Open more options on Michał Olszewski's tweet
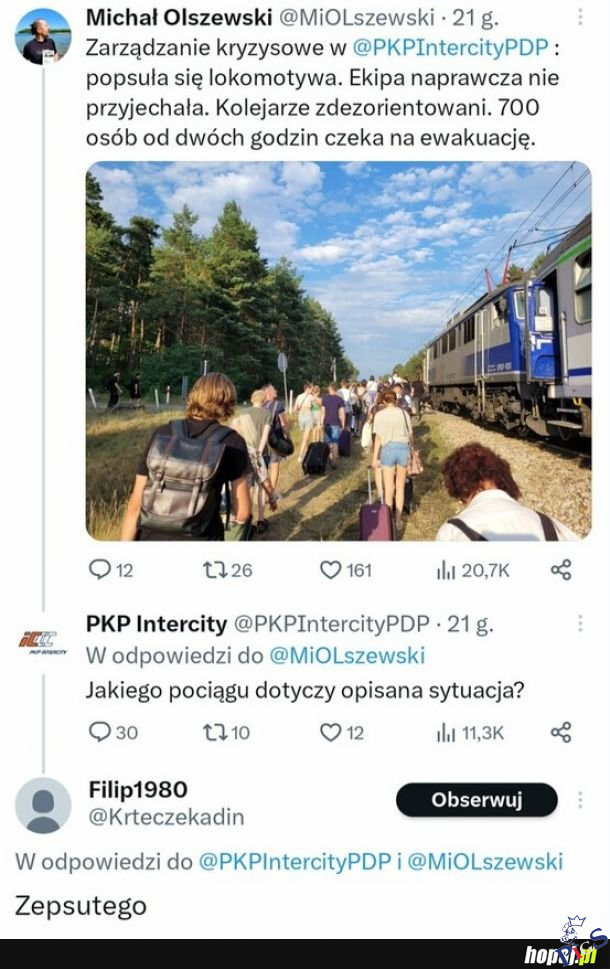Viewport: 610px width, 969px height. (580, 18)
